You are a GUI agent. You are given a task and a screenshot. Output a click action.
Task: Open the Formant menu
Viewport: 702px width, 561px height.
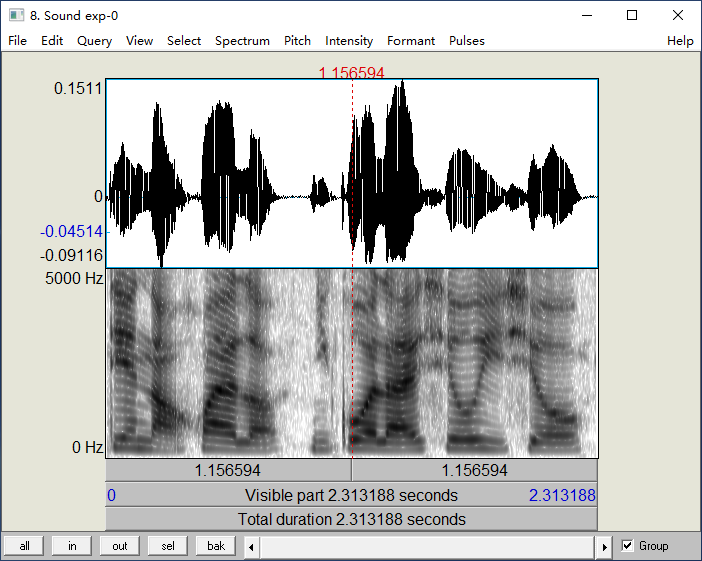click(x=411, y=41)
